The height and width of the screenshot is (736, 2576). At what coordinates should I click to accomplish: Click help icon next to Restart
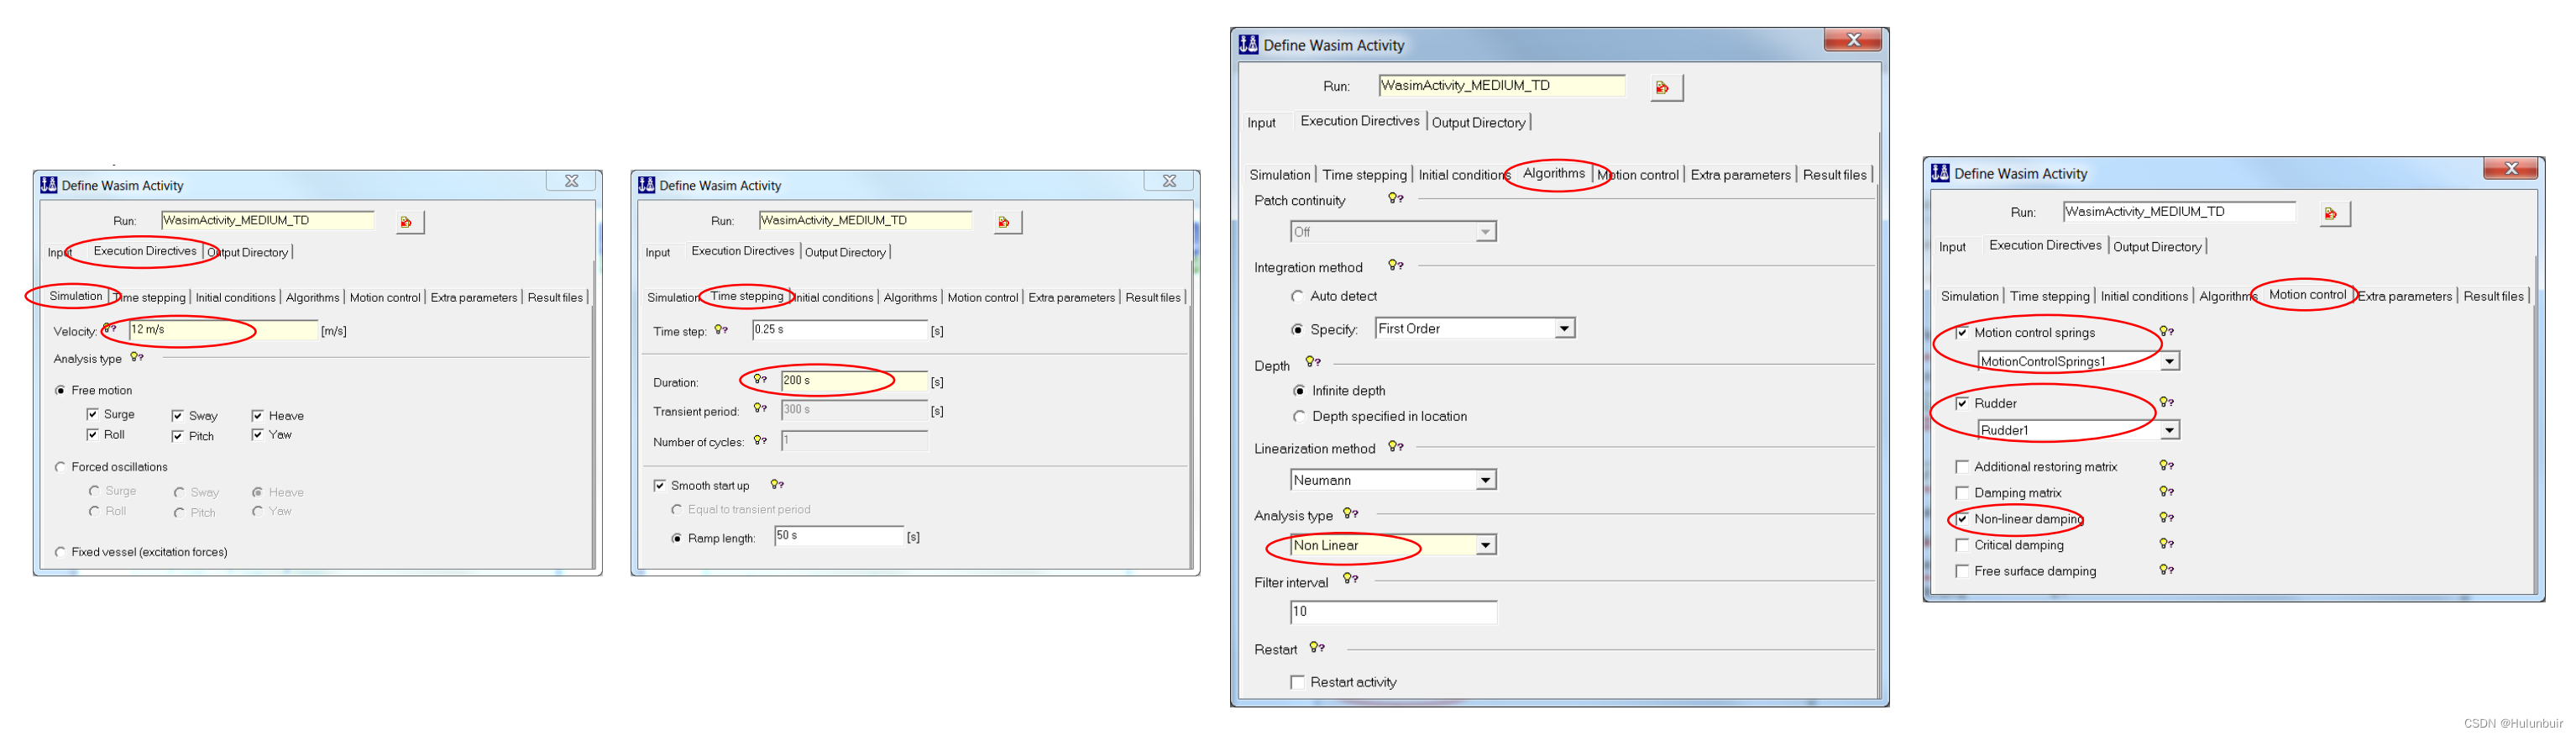(1317, 648)
